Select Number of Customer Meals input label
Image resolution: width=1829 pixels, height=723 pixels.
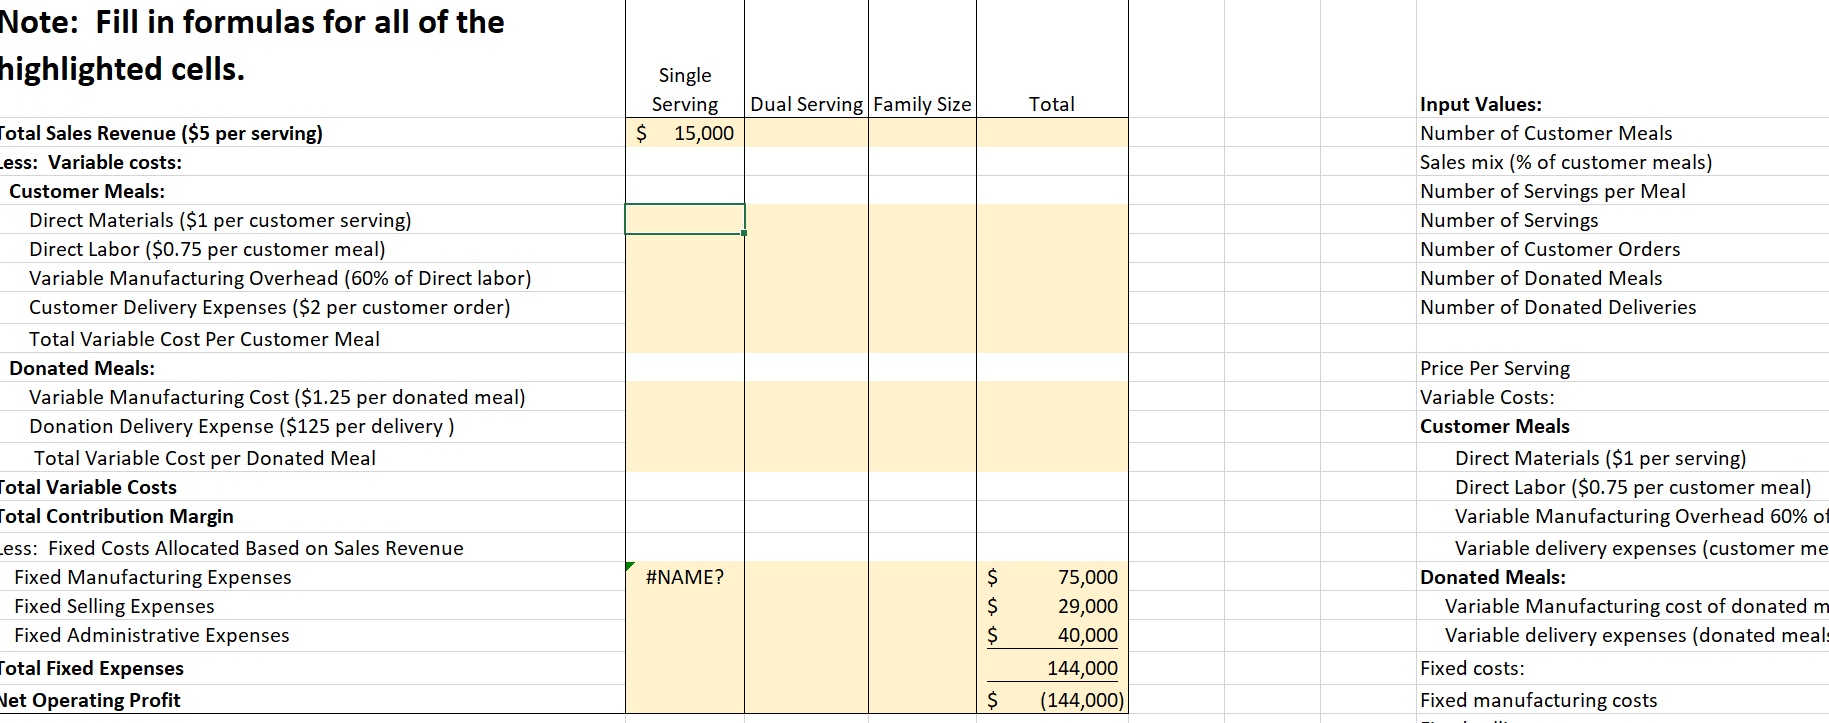pos(1546,133)
